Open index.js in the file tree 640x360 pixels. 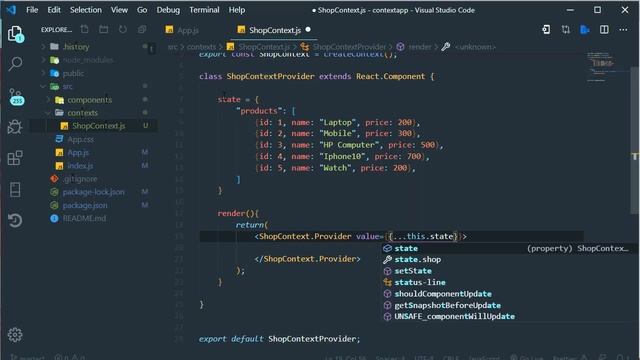(x=80, y=166)
